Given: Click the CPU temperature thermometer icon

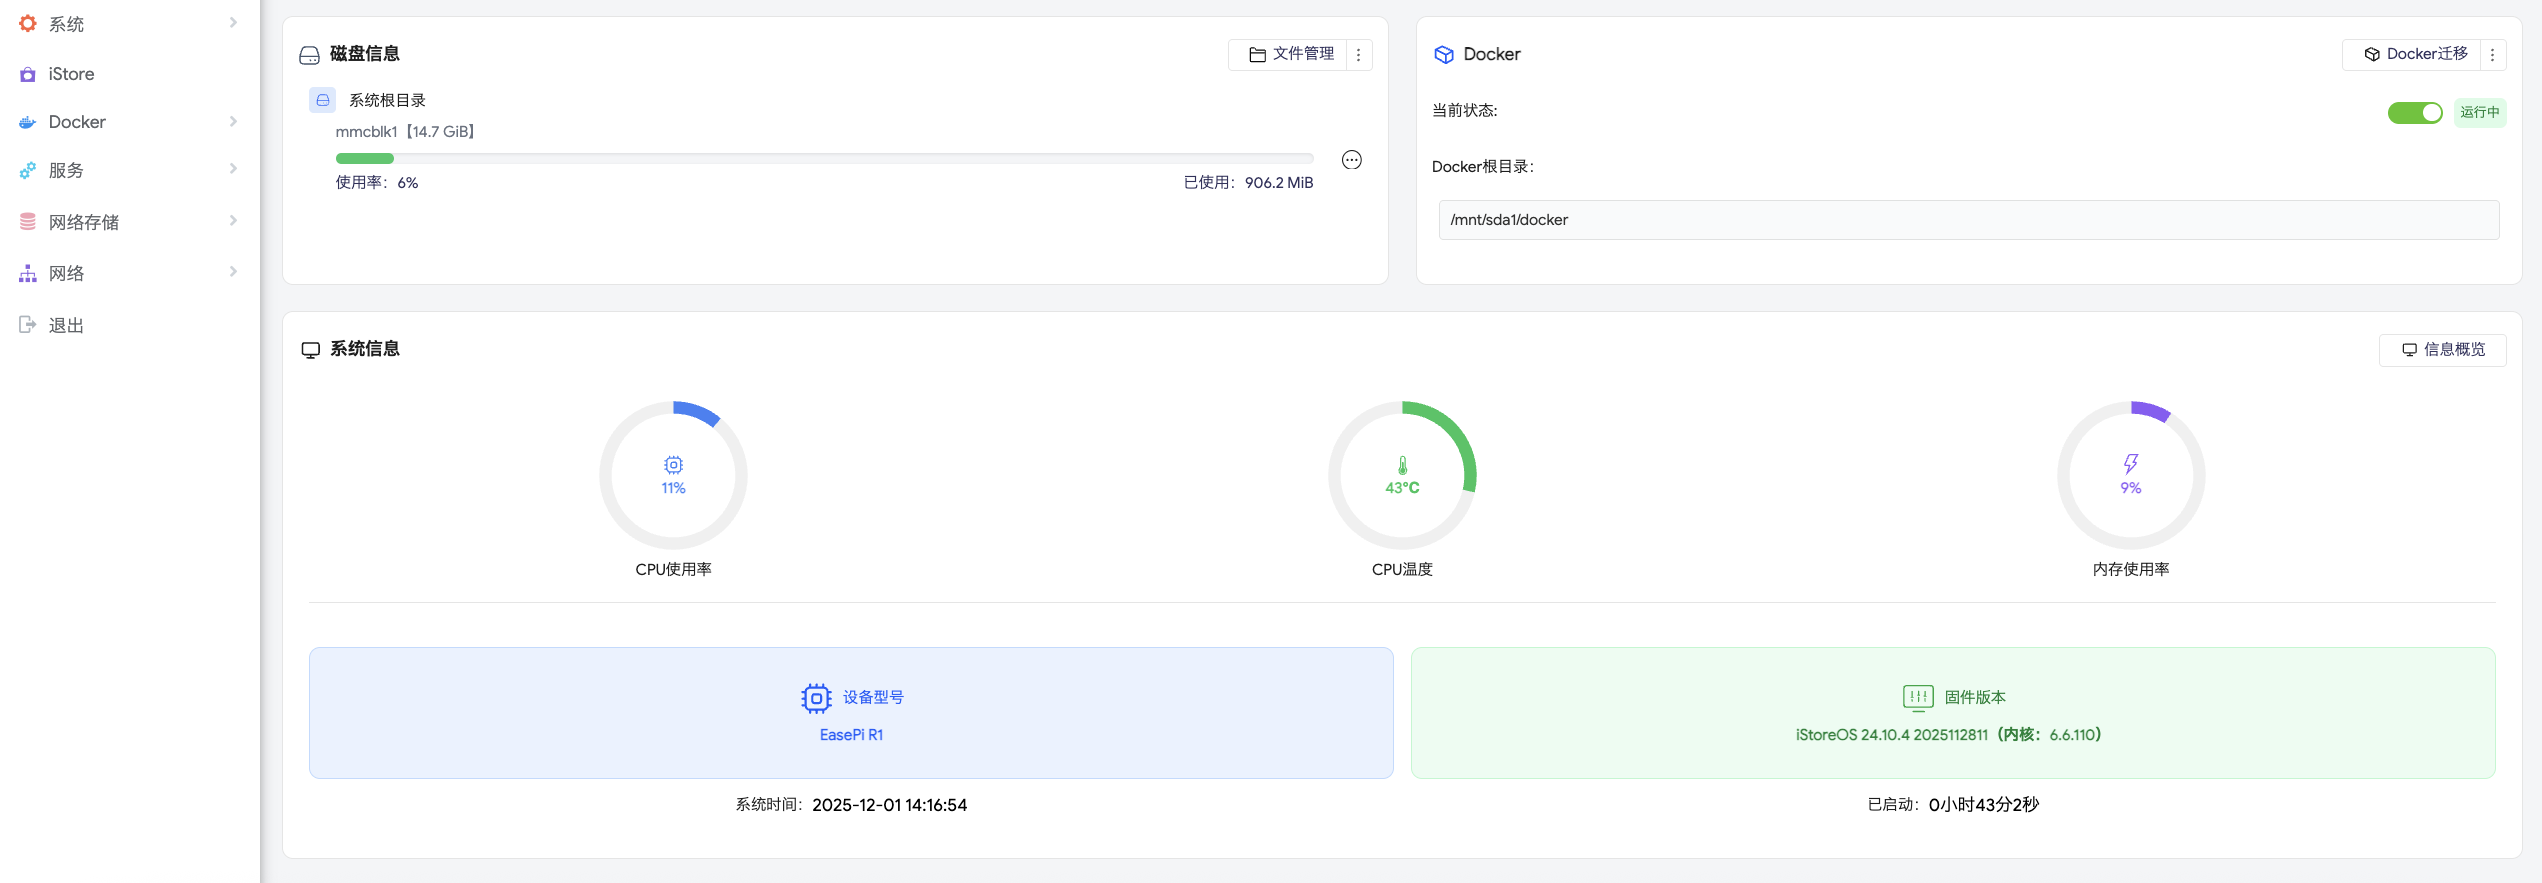Looking at the screenshot, I should point(1402,465).
